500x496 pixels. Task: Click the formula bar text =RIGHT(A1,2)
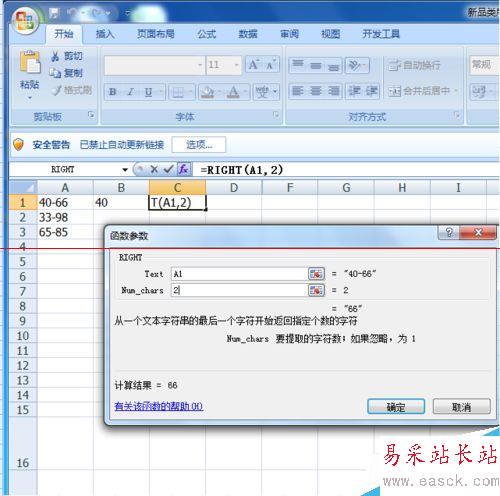pos(242,170)
